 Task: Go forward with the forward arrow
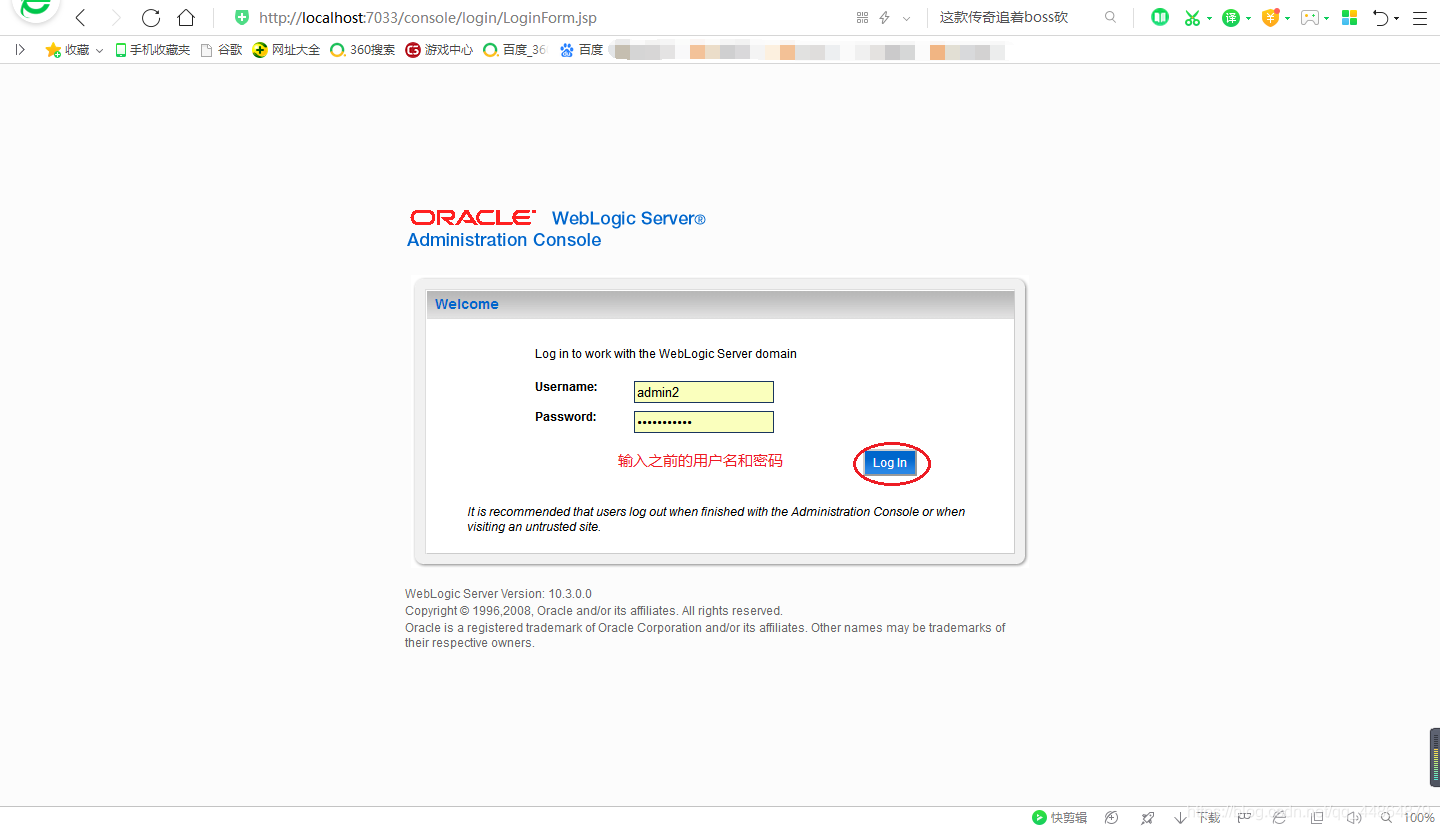click(x=115, y=18)
